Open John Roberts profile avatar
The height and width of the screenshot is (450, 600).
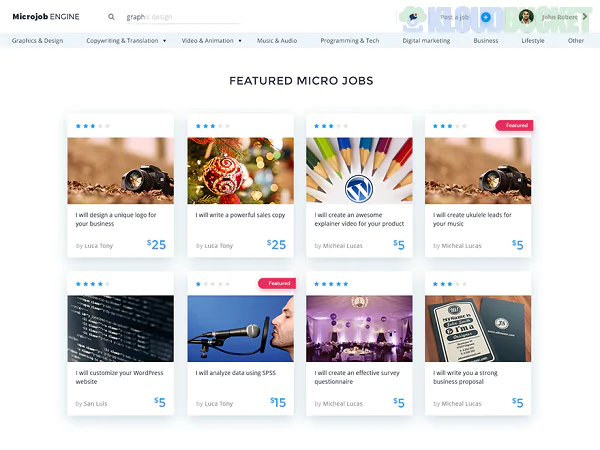pyautogui.click(x=527, y=17)
